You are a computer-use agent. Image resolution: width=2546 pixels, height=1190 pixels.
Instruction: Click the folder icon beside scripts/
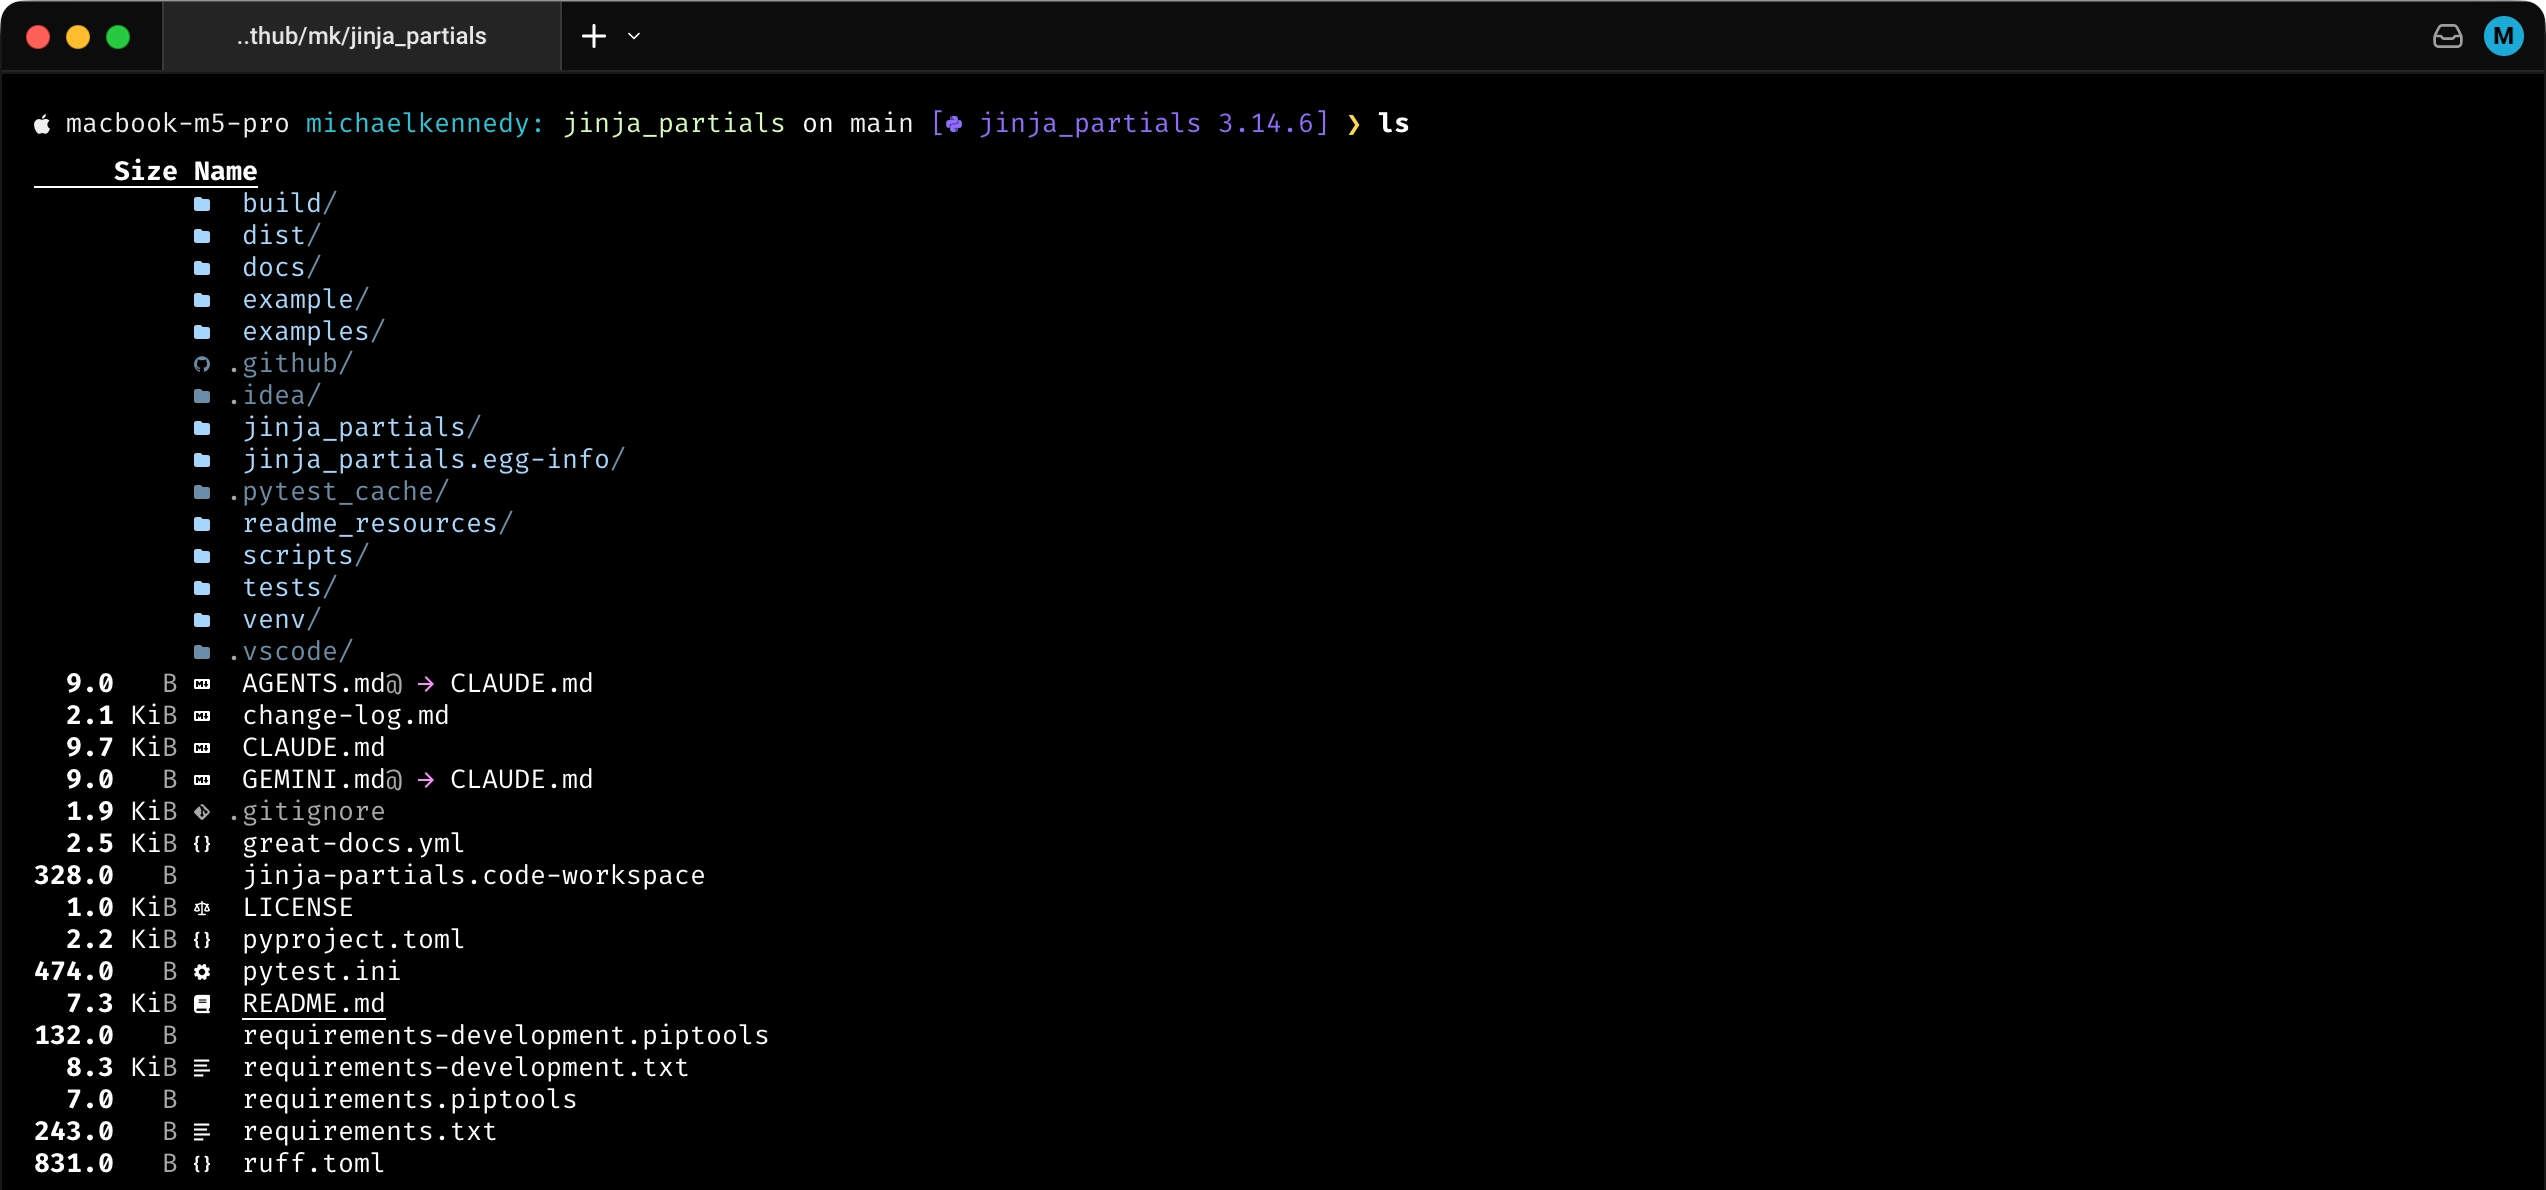tap(202, 556)
